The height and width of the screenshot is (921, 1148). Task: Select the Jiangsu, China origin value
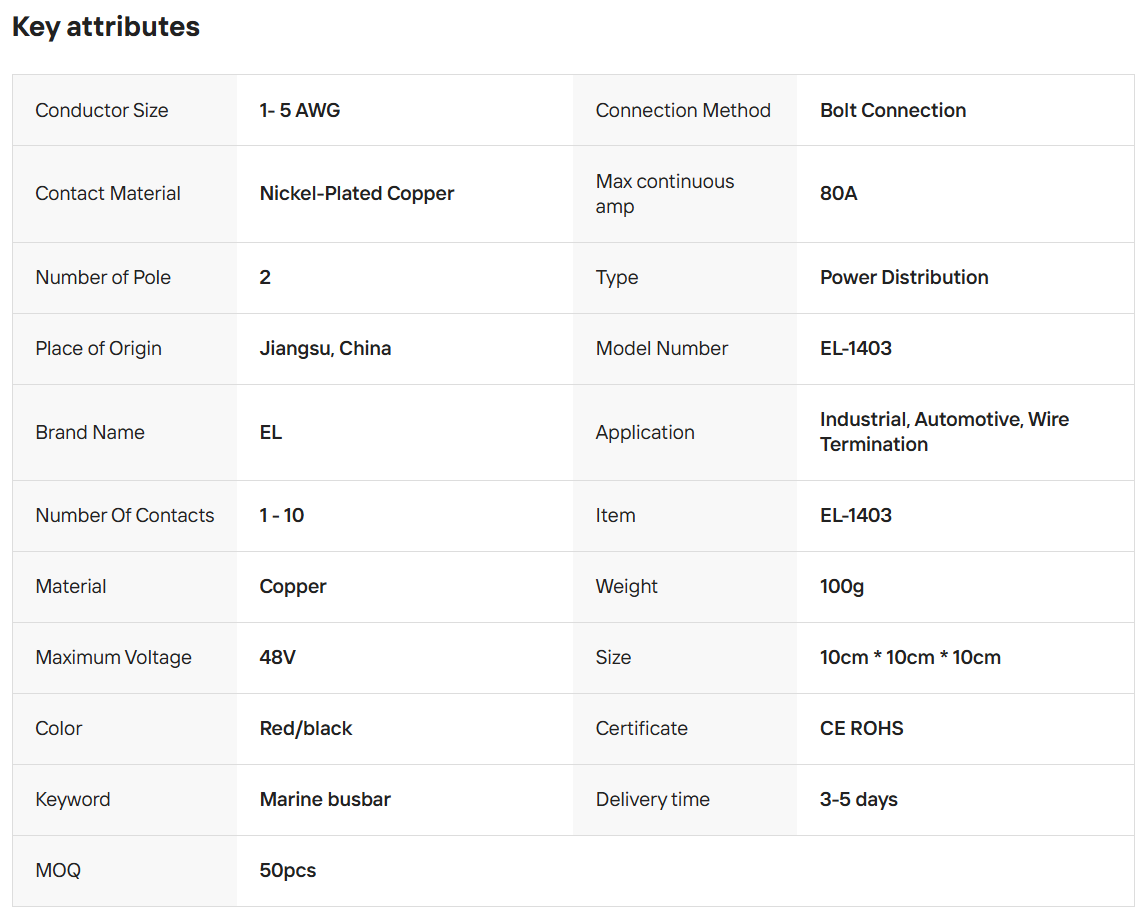tap(325, 348)
